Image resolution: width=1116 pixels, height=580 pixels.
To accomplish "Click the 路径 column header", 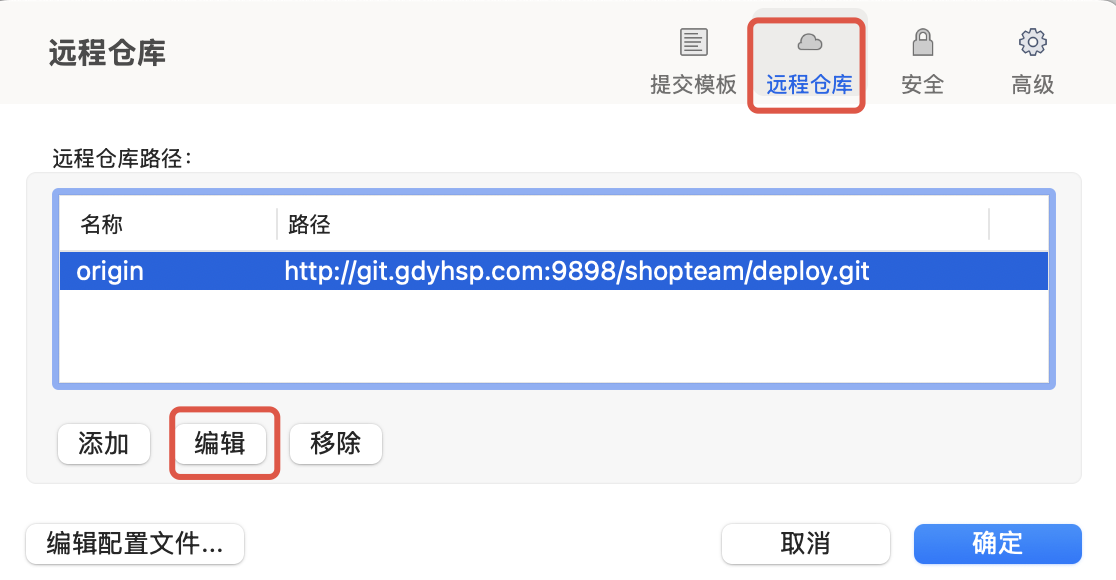I will (309, 225).
